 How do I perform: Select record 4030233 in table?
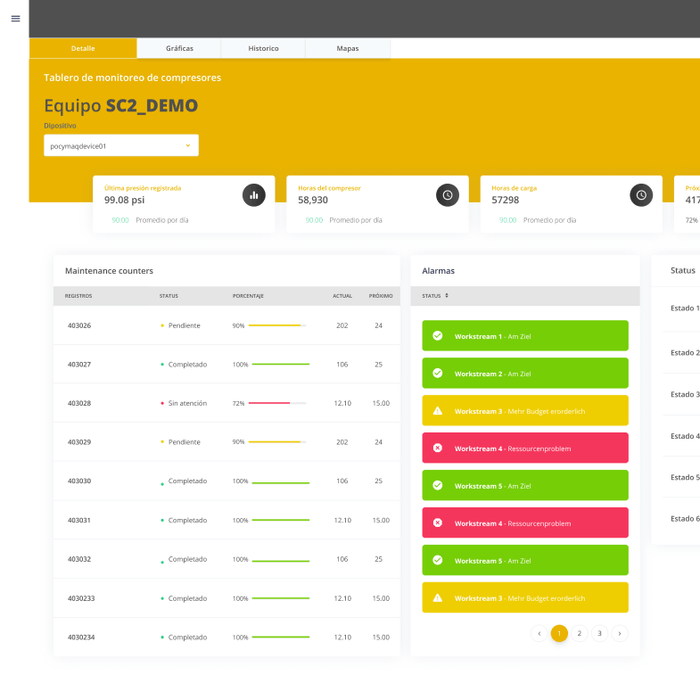(x=227, y=598)
